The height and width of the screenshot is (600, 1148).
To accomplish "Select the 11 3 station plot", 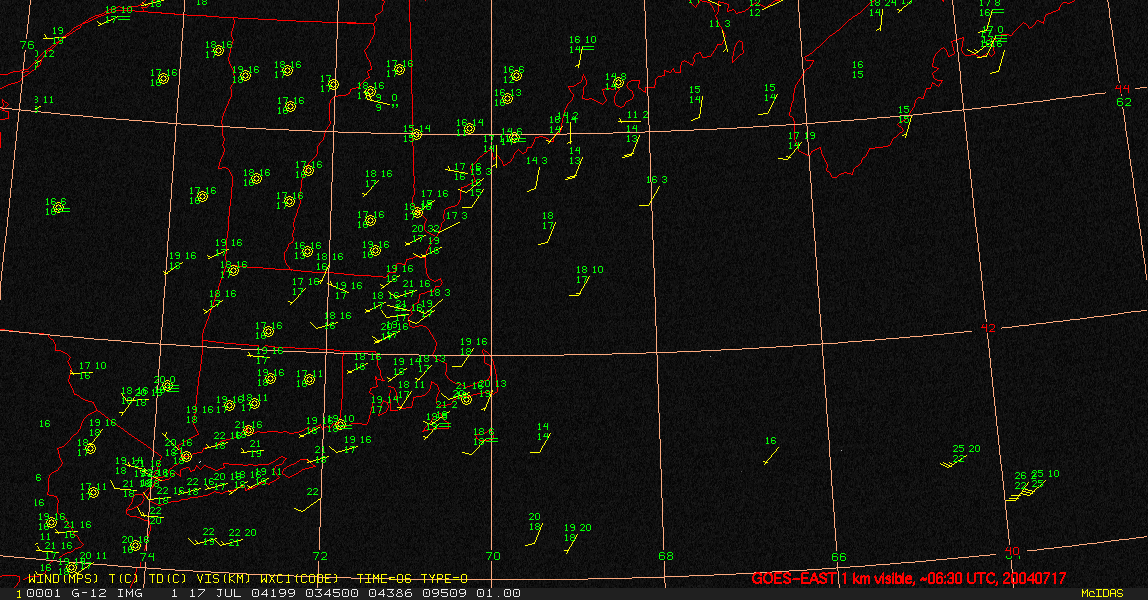I will 720,24.
